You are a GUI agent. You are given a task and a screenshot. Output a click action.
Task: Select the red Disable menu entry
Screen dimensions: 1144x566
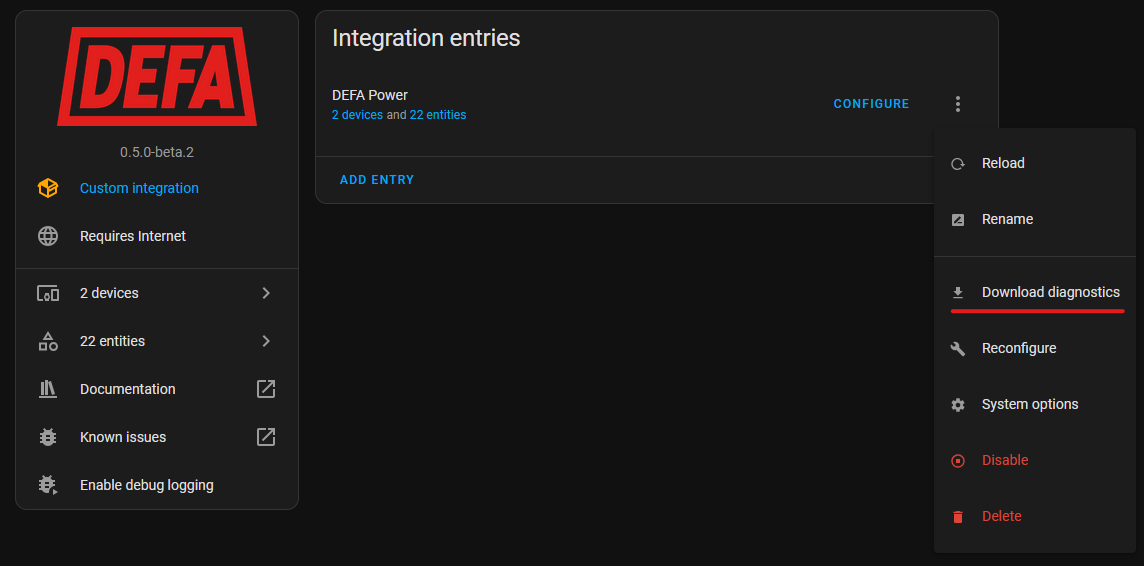[x=1004, y=460]
